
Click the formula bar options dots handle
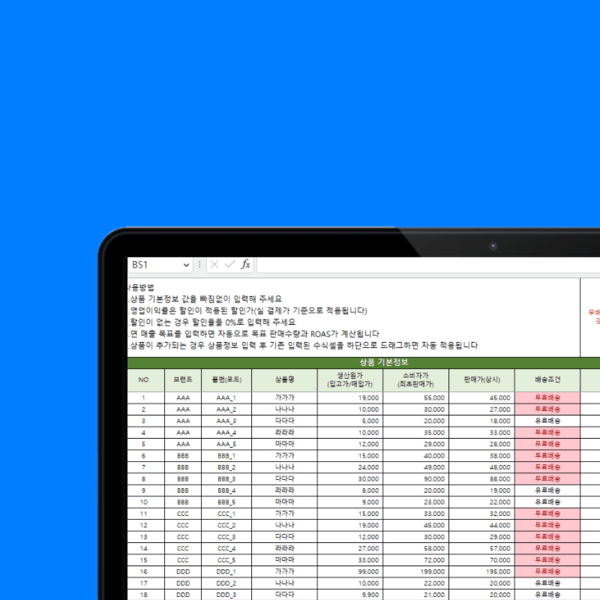[199, 264]
